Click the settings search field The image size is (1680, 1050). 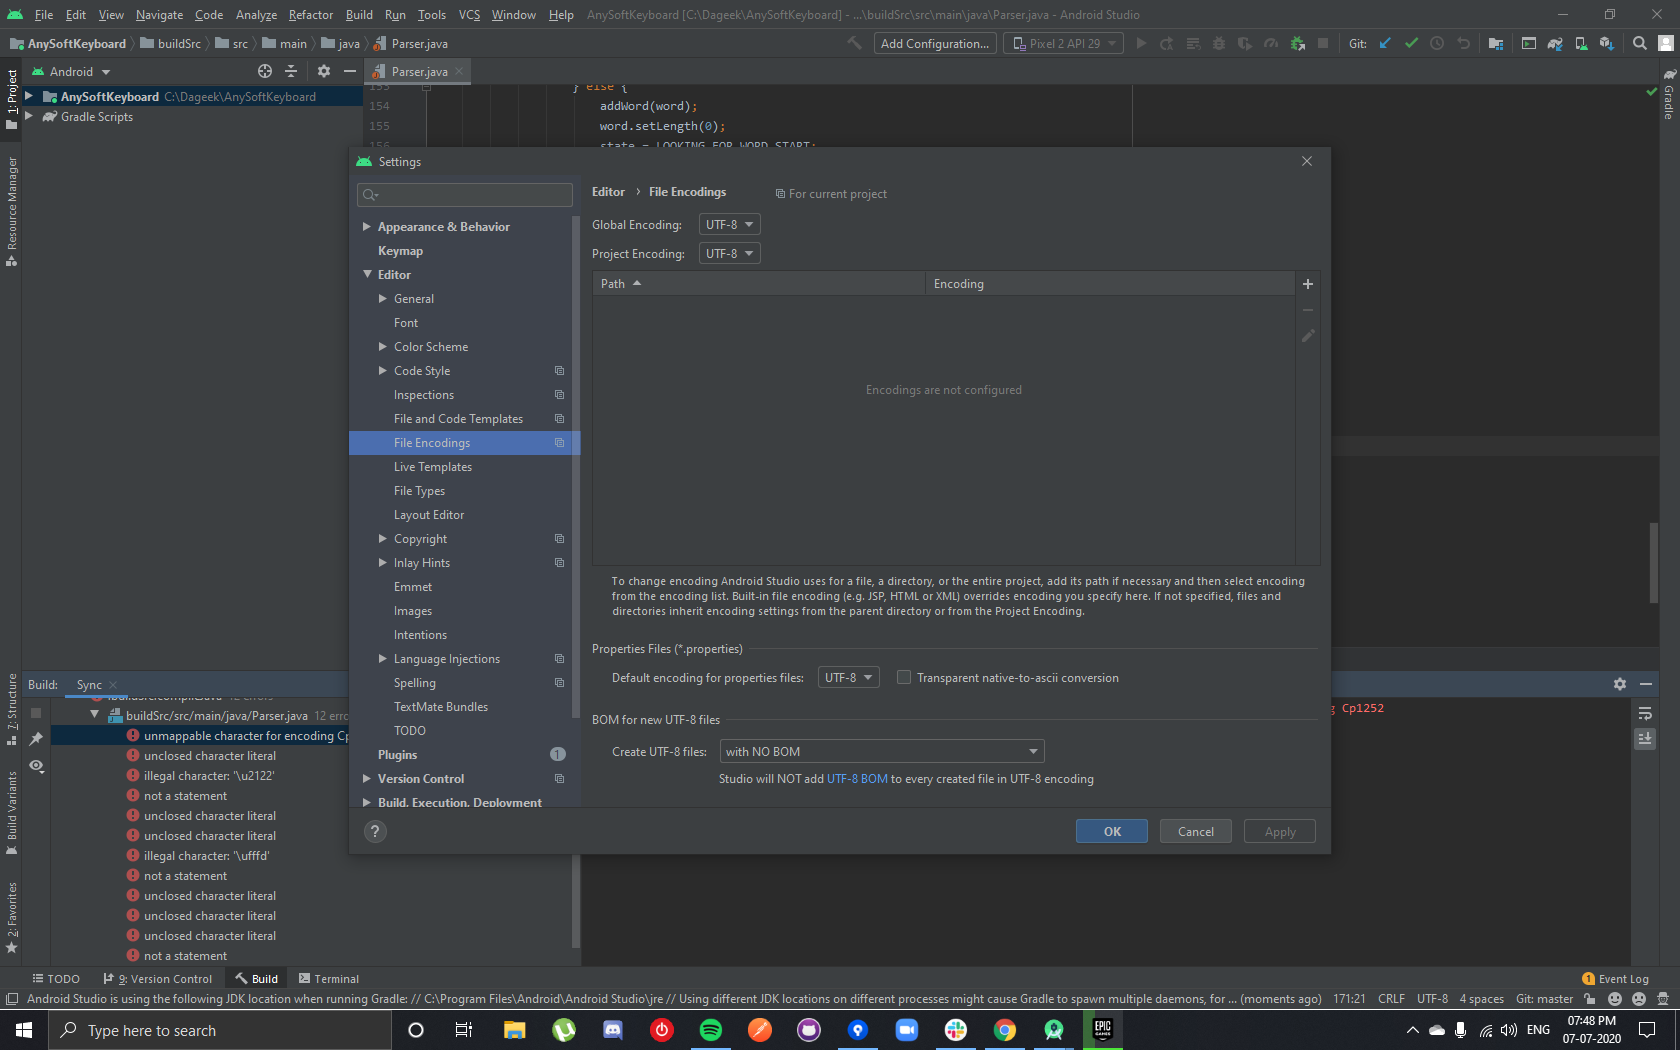tap(465, 195)
